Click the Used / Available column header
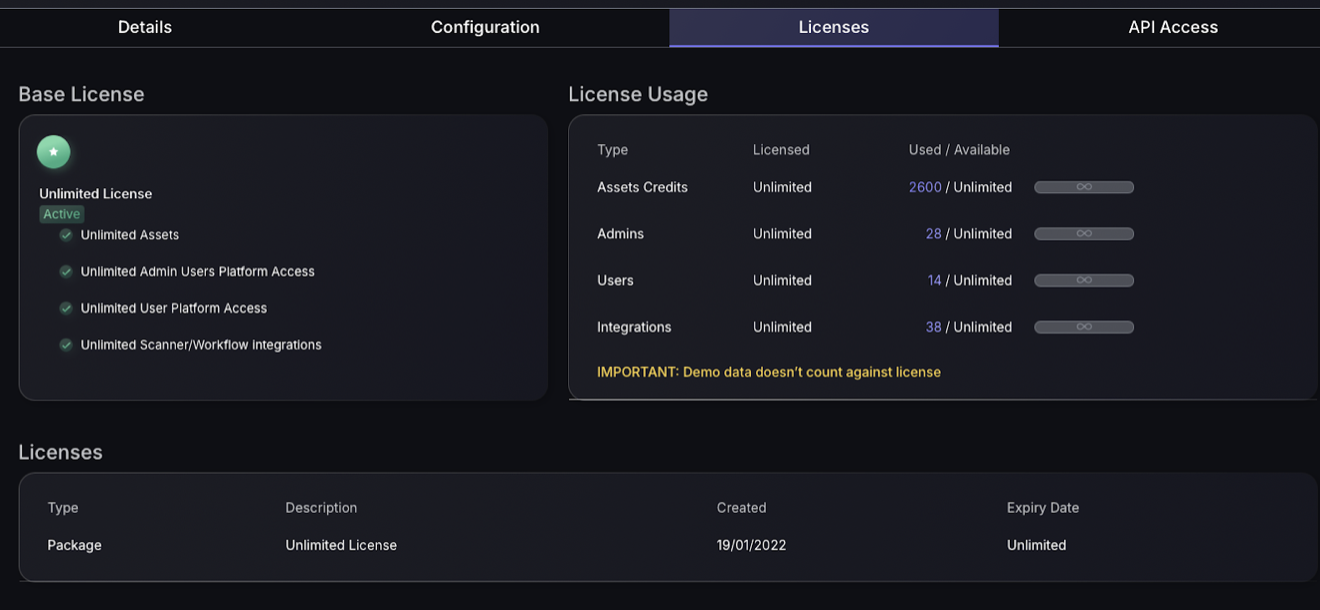This screenshot has width=1320, height=610. pos(959,150)
